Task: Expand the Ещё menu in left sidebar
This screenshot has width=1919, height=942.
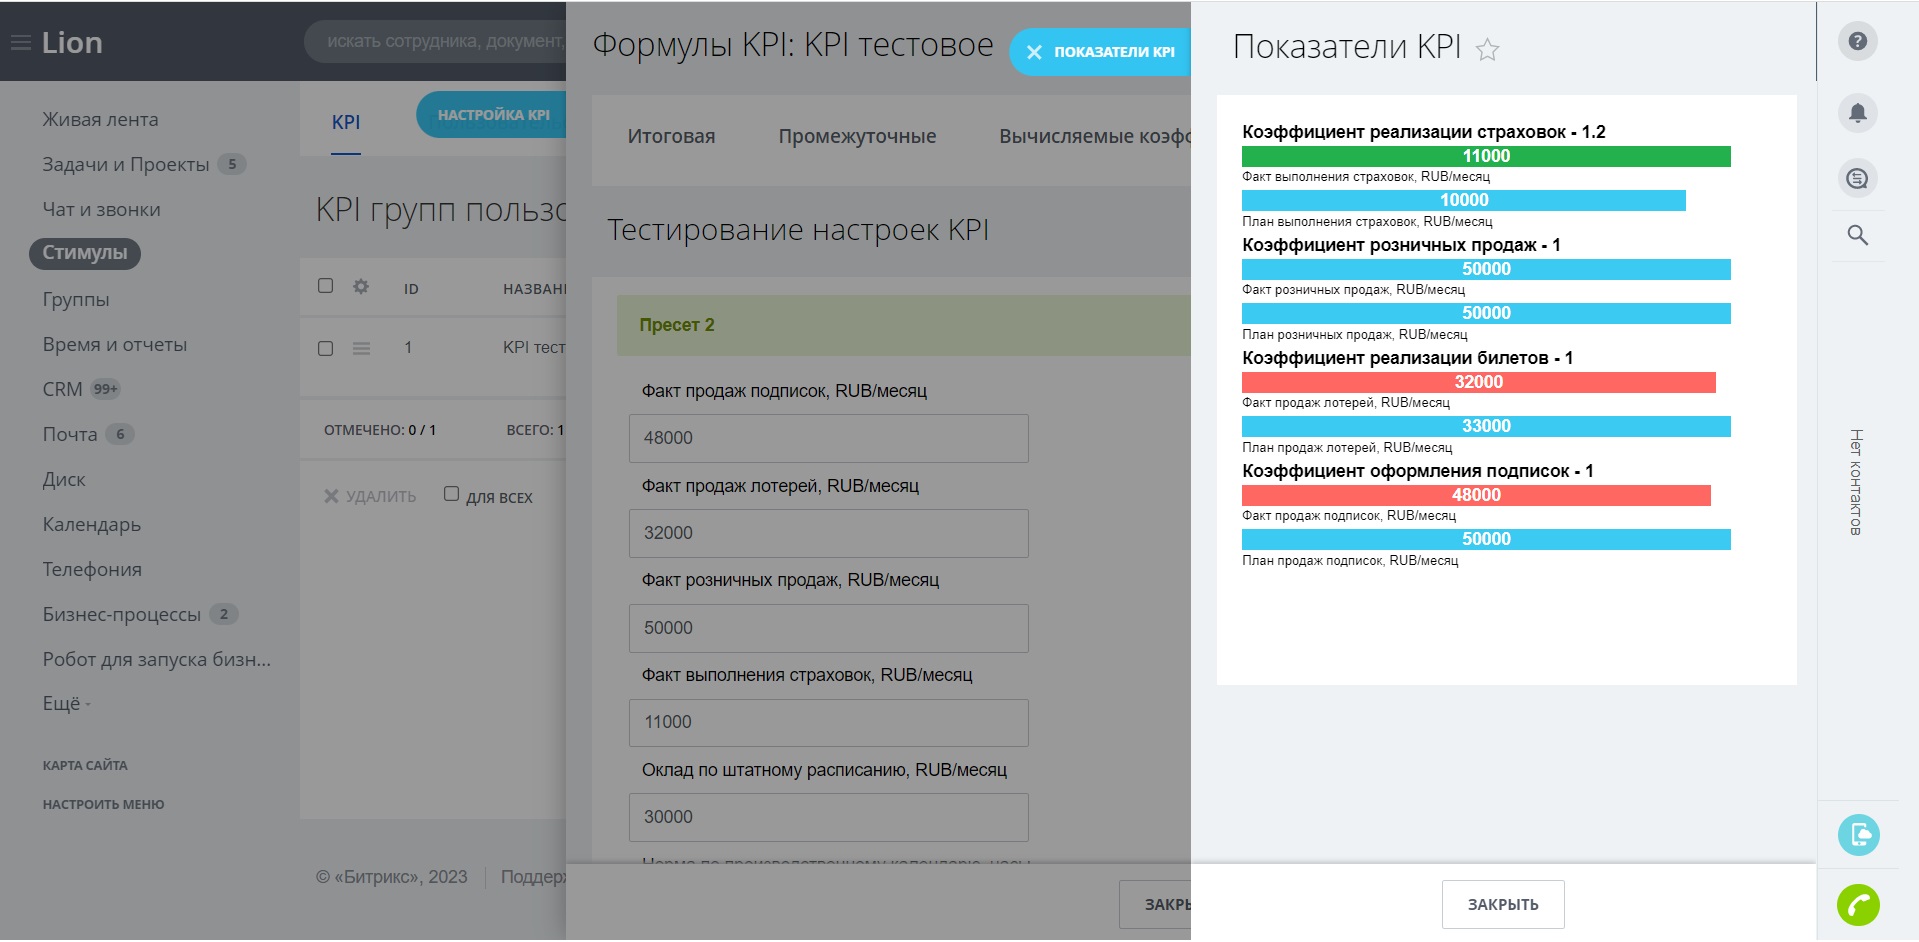Action: [x=66, y=704]
